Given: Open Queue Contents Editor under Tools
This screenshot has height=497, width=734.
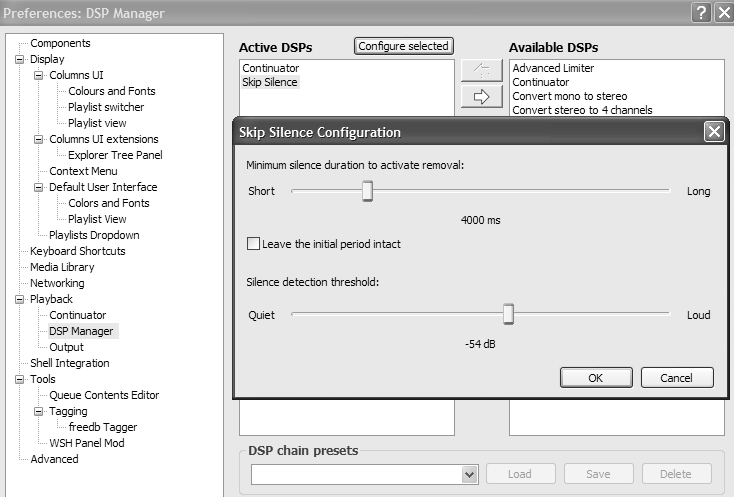Looking at the screenshot, I should click(x=104, y=395).
